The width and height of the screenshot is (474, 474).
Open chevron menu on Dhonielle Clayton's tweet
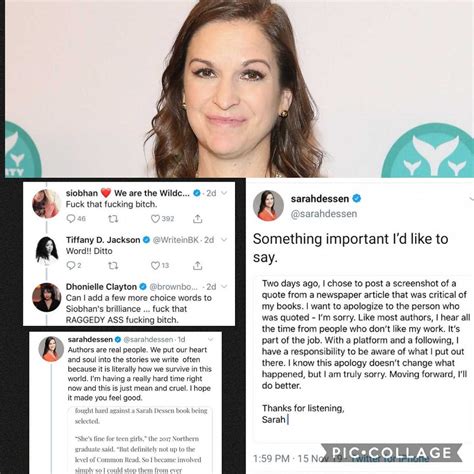[x=224, y=286]
